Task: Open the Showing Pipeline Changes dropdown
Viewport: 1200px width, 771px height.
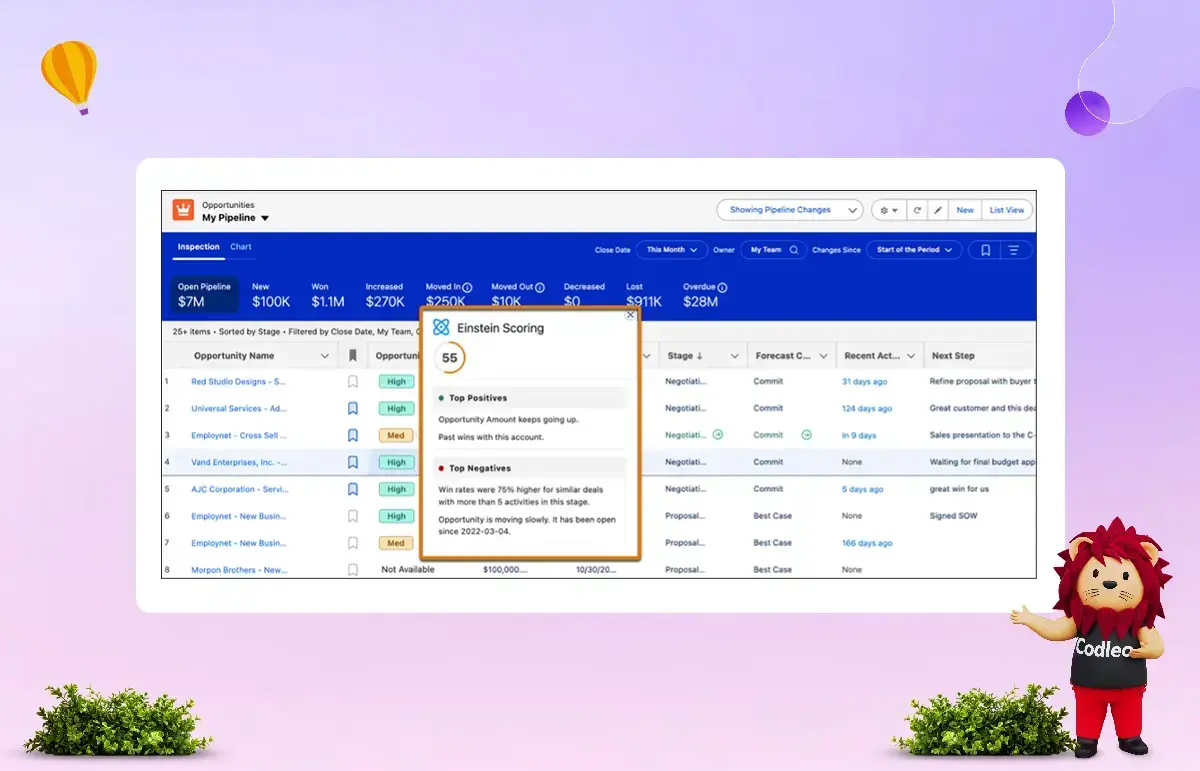Action: (x=789, y=210)
